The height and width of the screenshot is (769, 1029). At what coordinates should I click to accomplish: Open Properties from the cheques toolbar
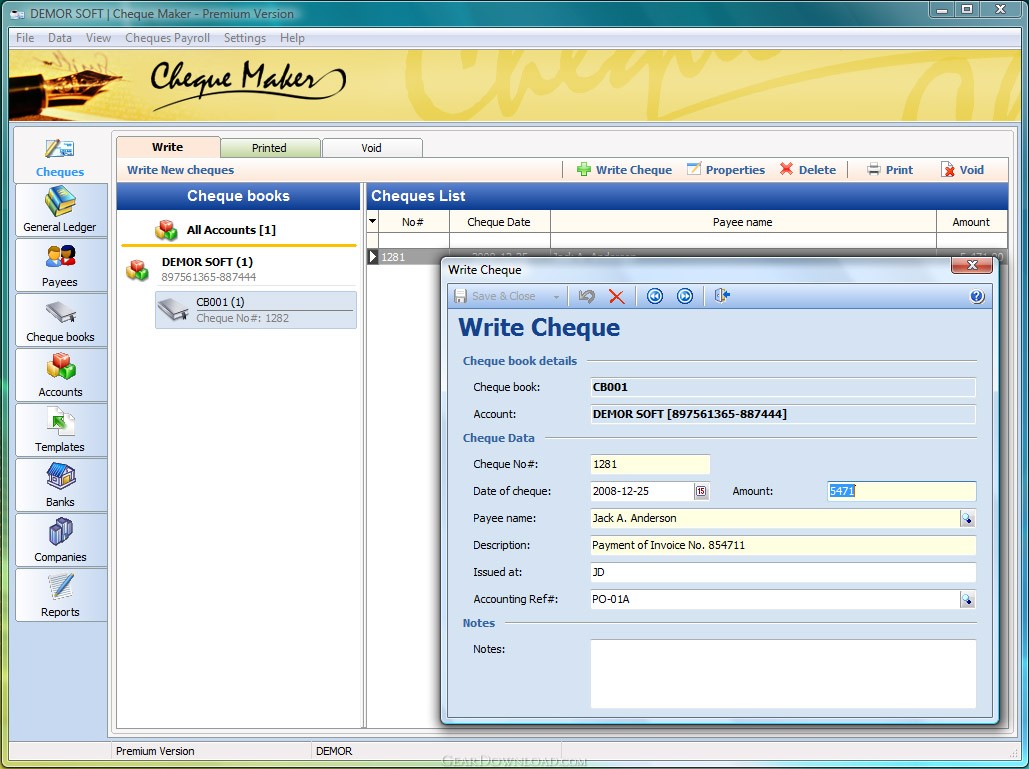pos(726,170)
